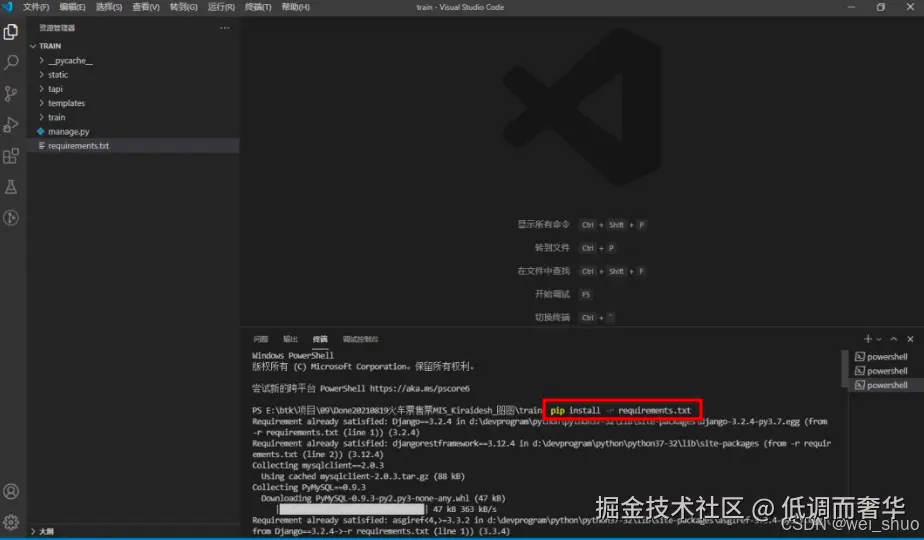Expand the Outline section at bottom
The width and height of the screenshot is (924, 540).
pyautogui.click(x=133, y=531)
